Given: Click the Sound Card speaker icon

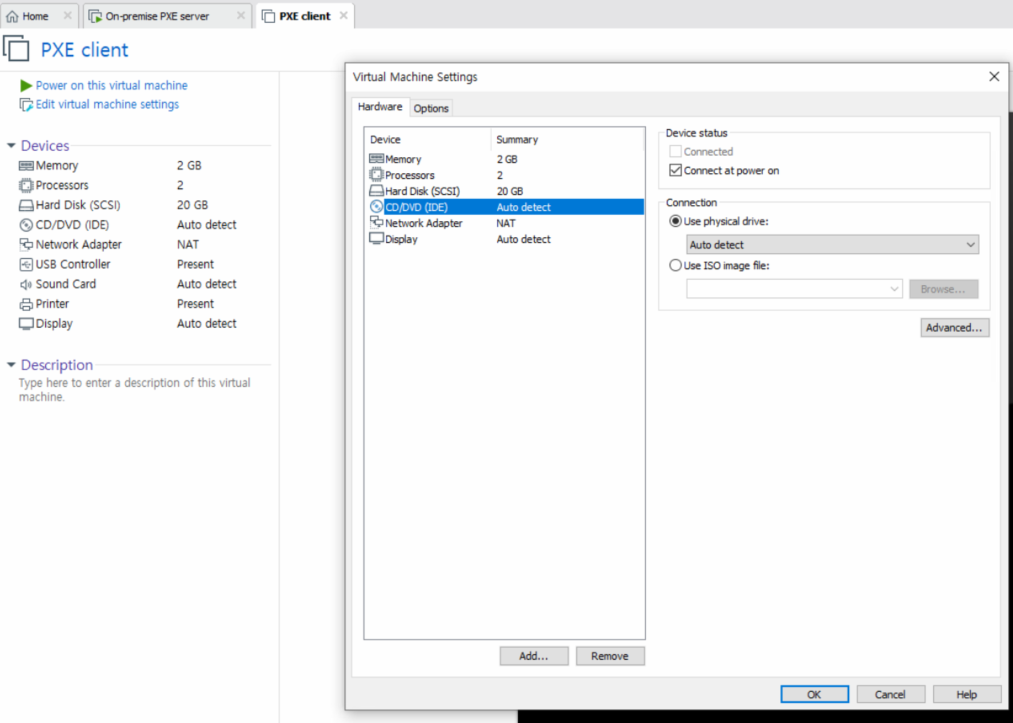Looking at the screenshot, I should pos(26,284).
